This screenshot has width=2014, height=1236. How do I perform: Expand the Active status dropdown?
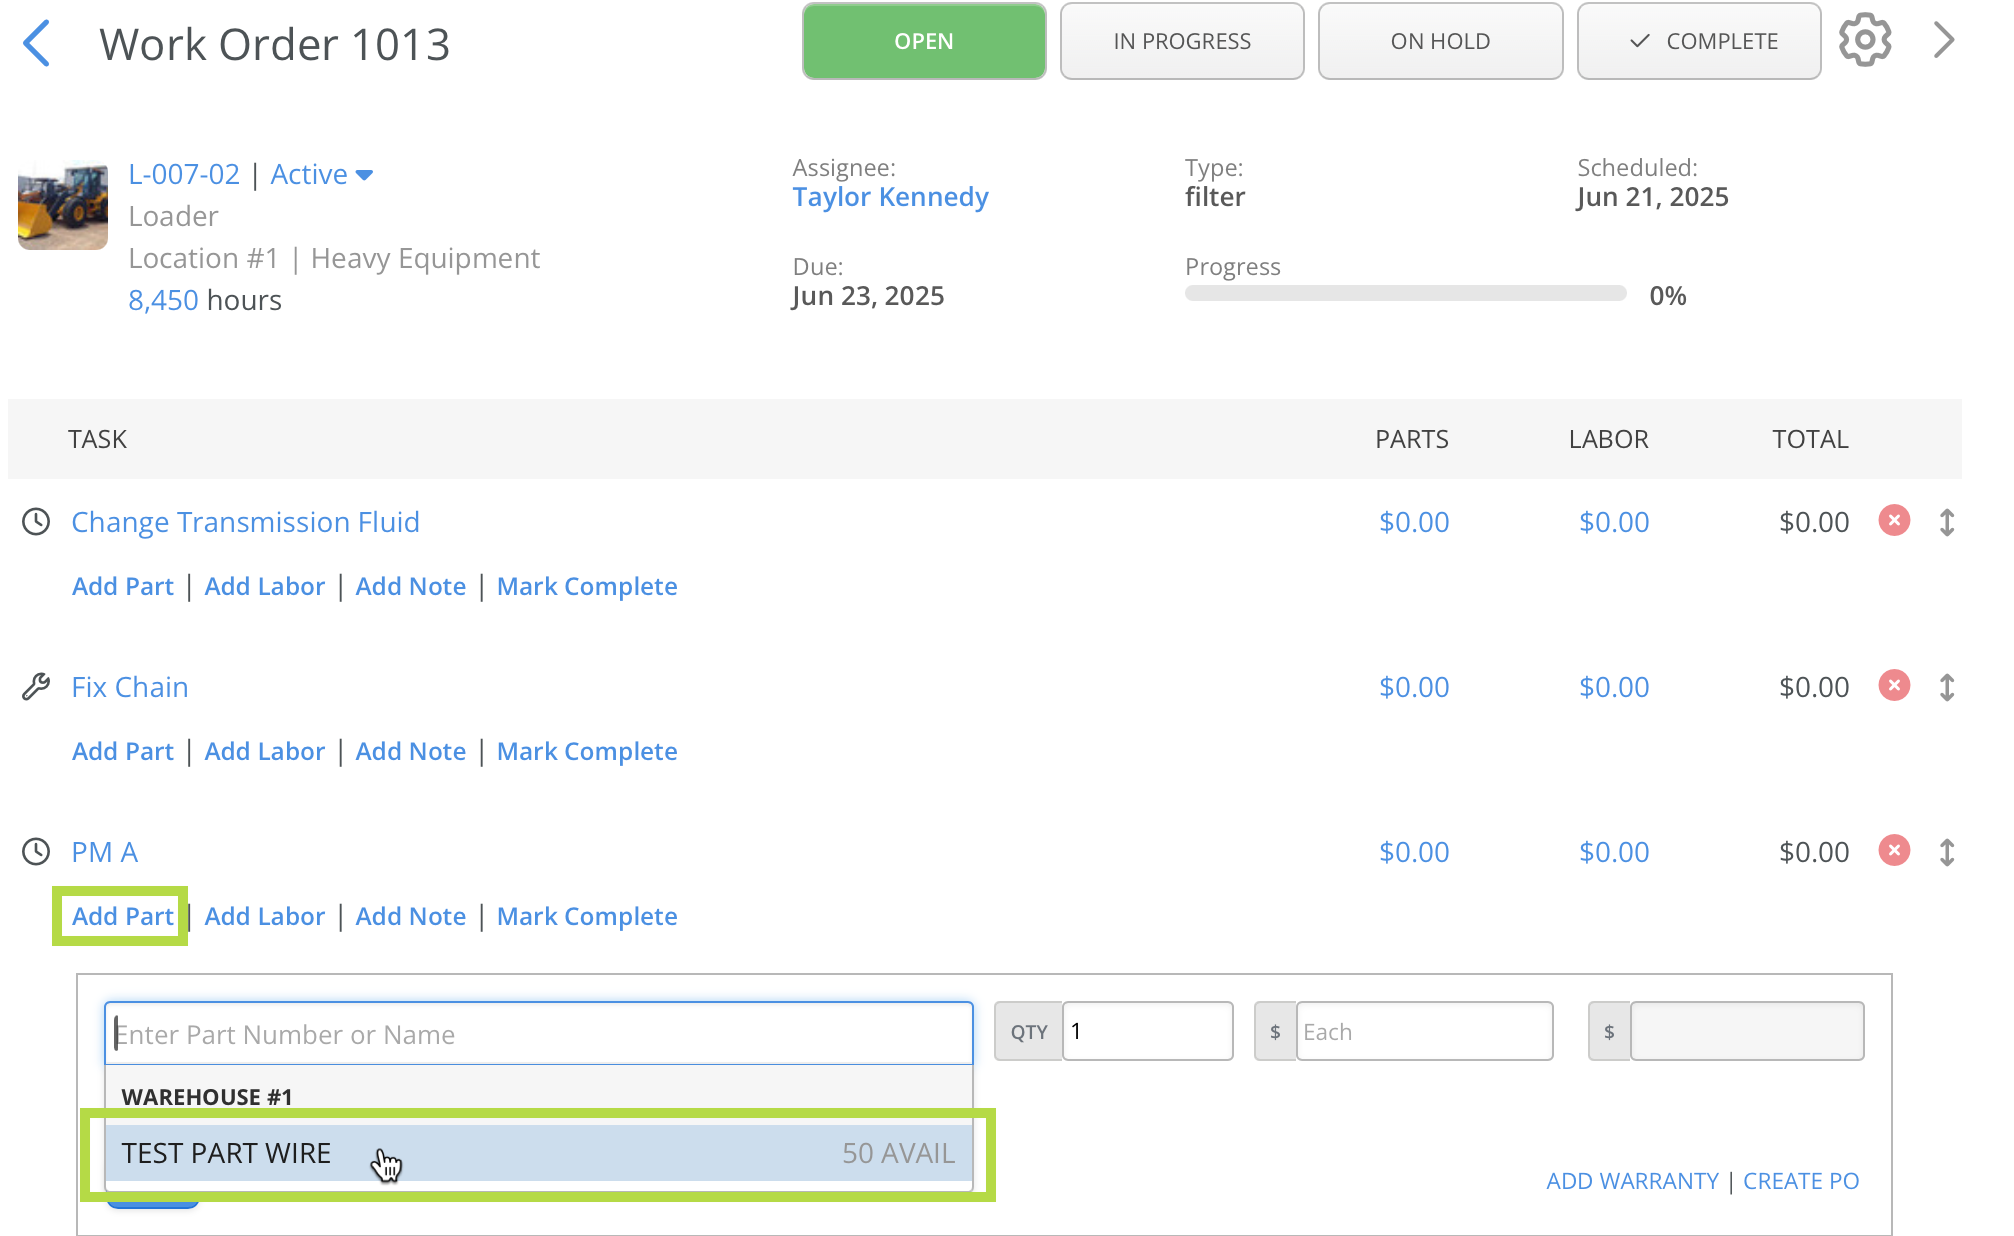(364, 175)
